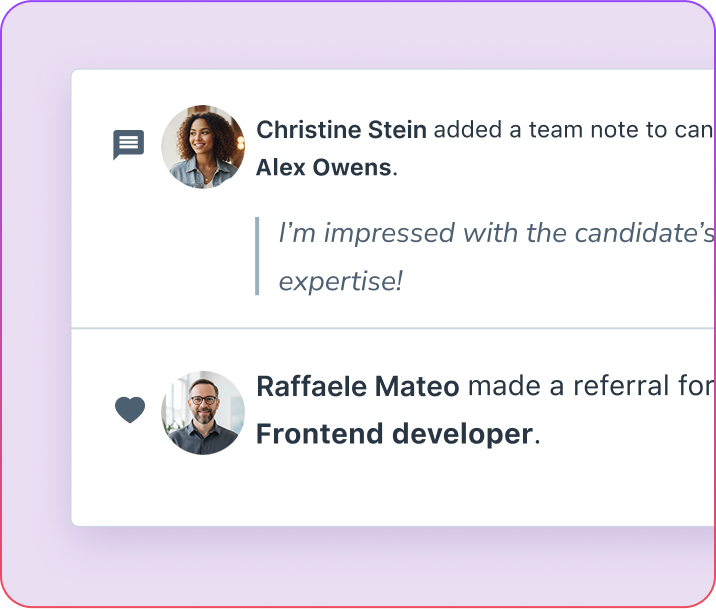The height and width of the screenshot is (609, 716).
Task: Click the heart referral icon
Action: pos(130,410)
